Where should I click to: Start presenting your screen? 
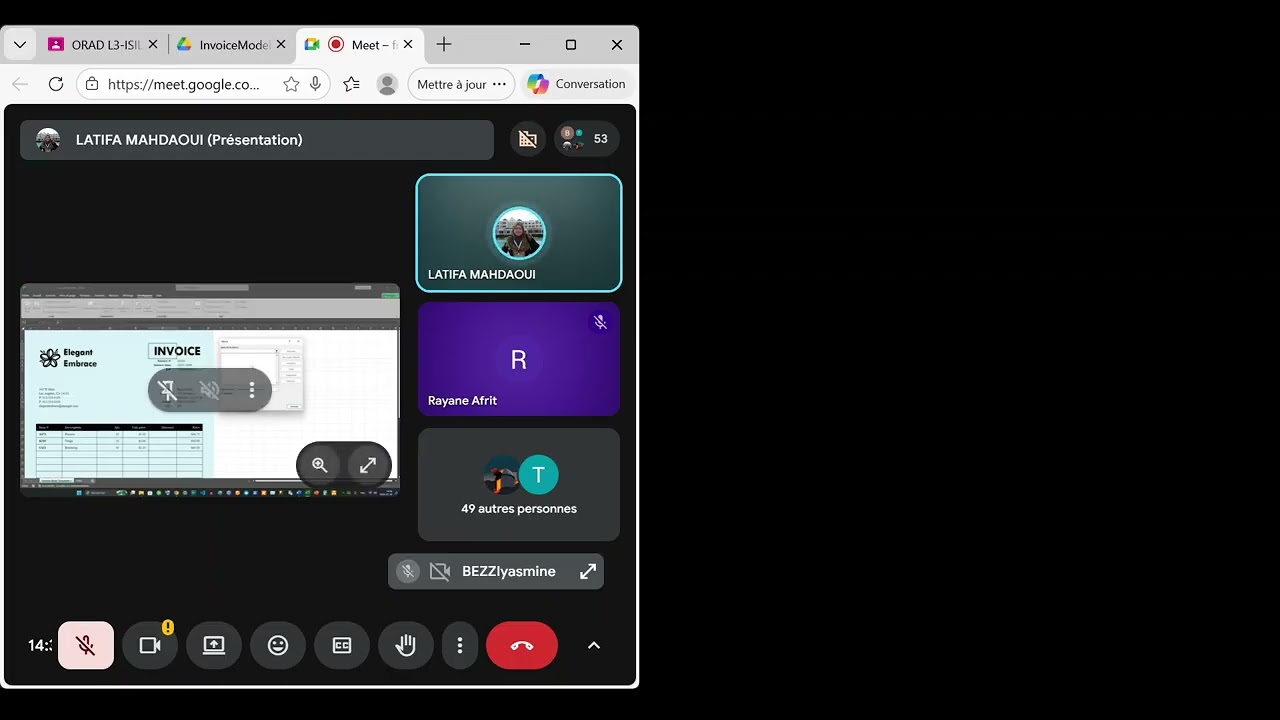tap(214, 646)
